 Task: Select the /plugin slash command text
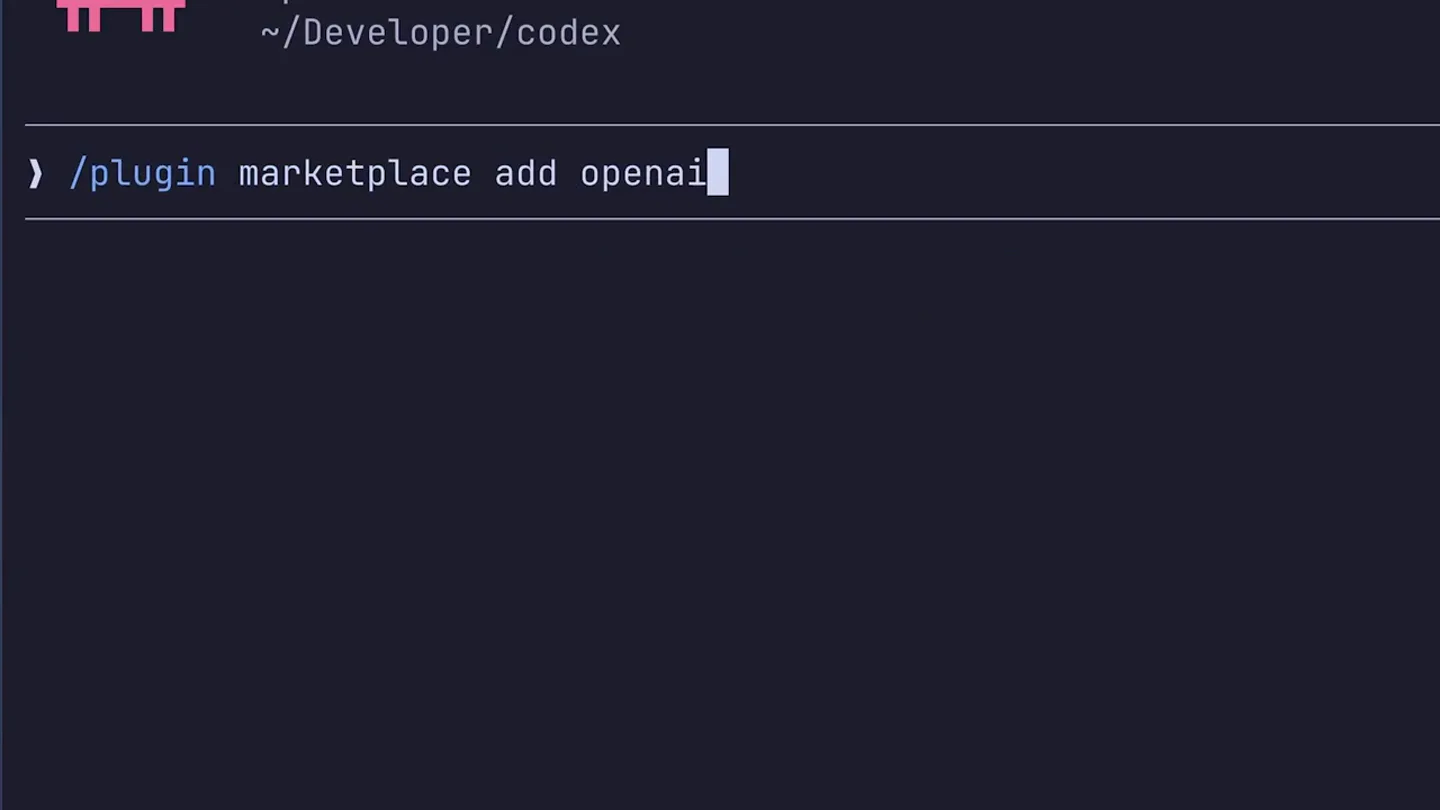[143, 173]
